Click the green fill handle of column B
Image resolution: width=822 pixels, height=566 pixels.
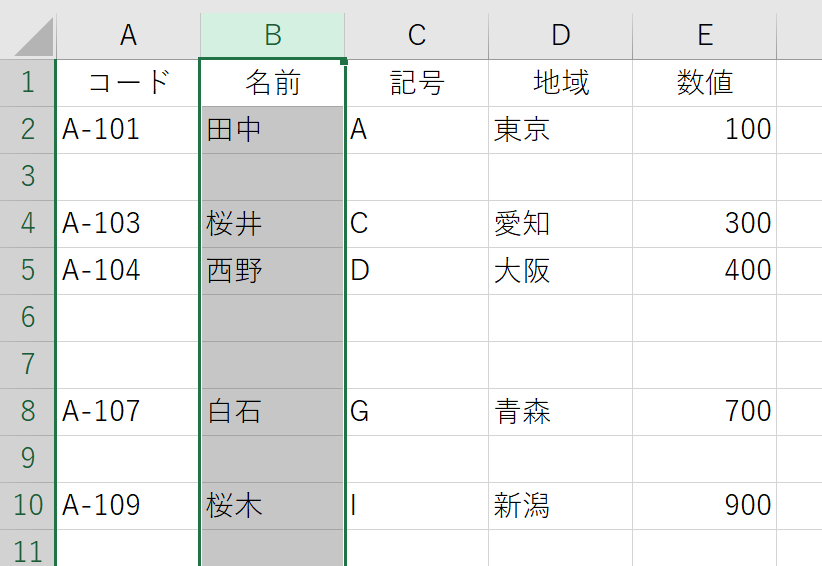pos(344,61)
